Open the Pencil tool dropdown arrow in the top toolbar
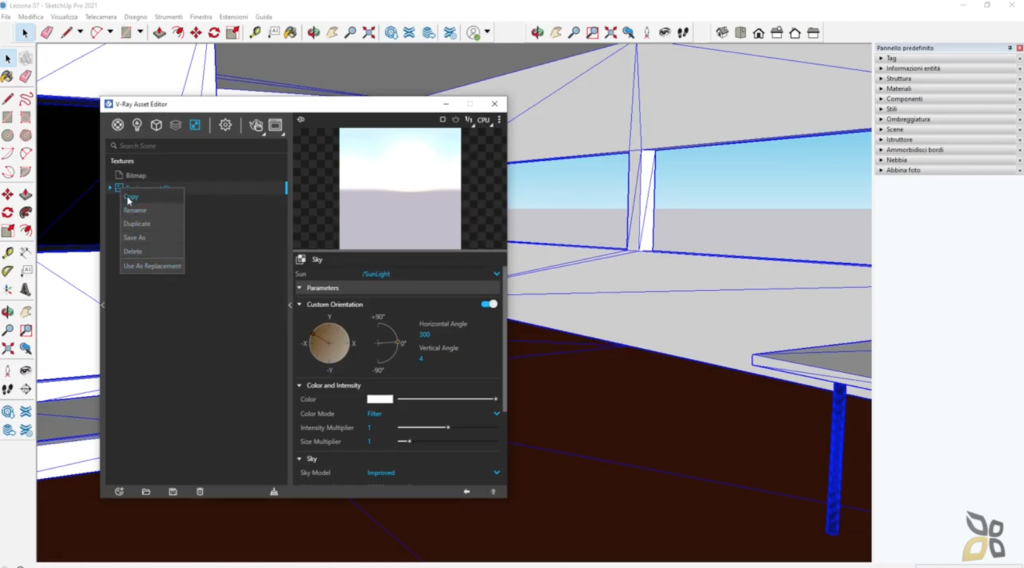Screen dimensions: 1024x568 point(80,32)
